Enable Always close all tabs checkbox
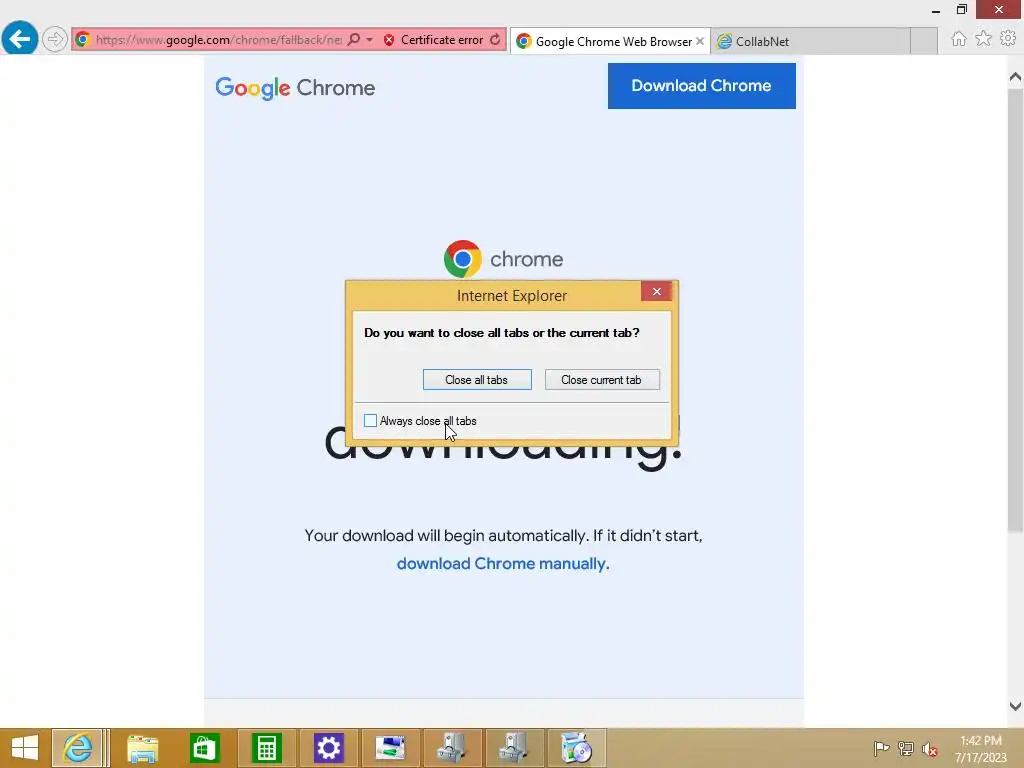This screenshot has width=1024, height=768. coord(370,421)
